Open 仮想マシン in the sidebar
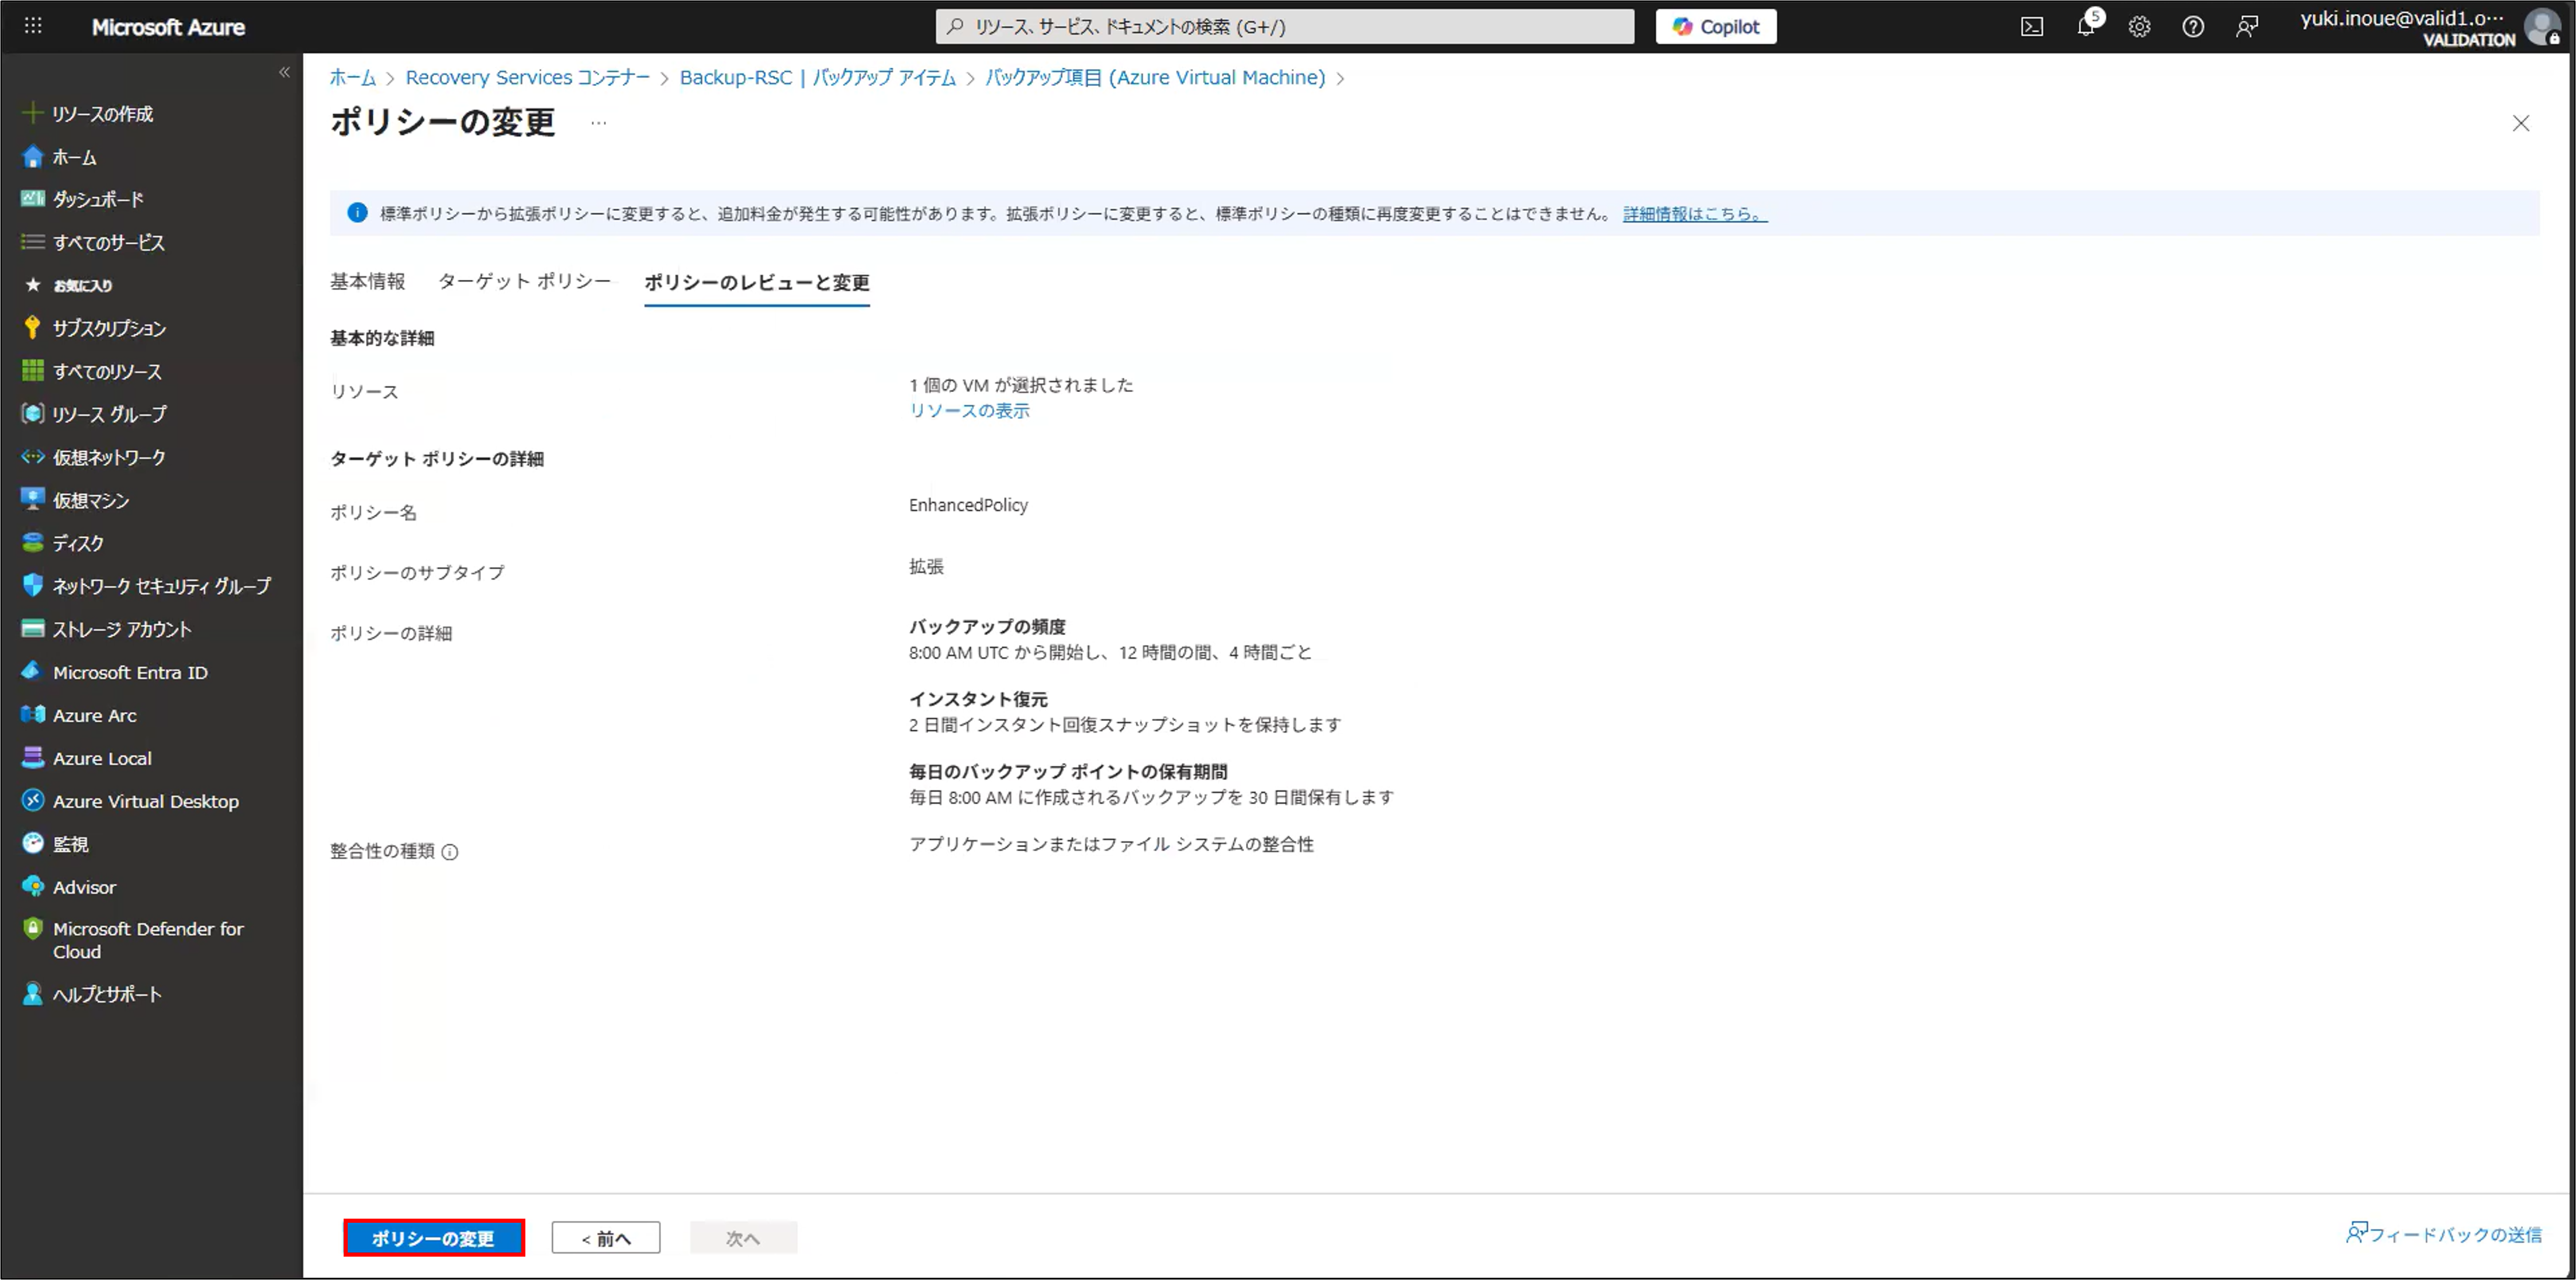The width and height of the screenshot is (2576, 1280). pos(90,500)
